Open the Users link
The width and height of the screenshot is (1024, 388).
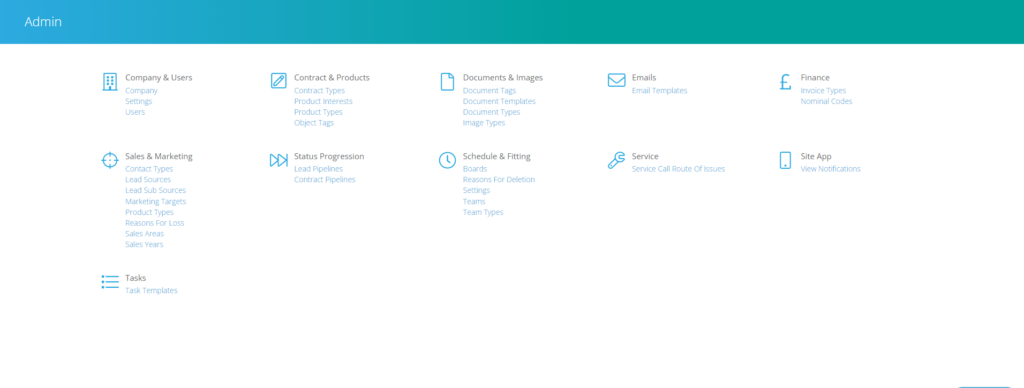pos(135,112)
